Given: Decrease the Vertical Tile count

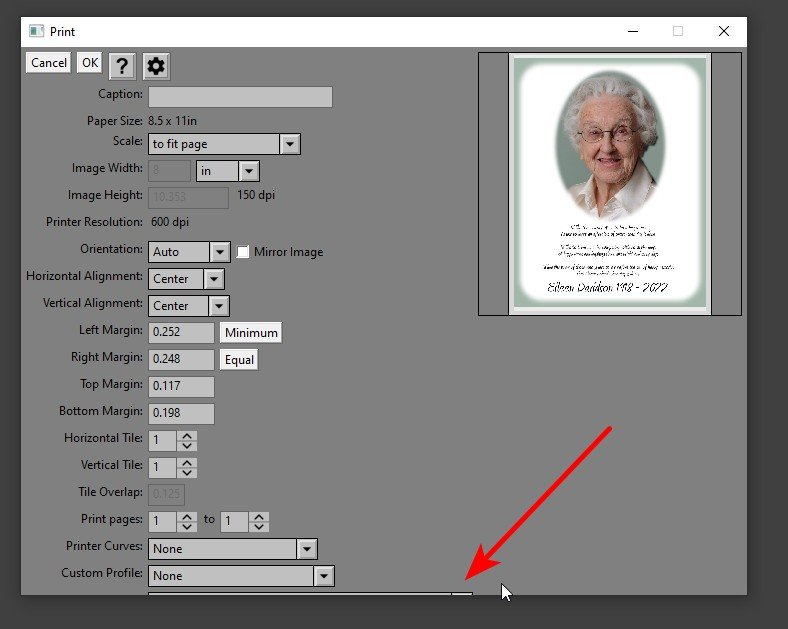Looking at the screenshot, I should pyautogui.click(x=188, y=472).
